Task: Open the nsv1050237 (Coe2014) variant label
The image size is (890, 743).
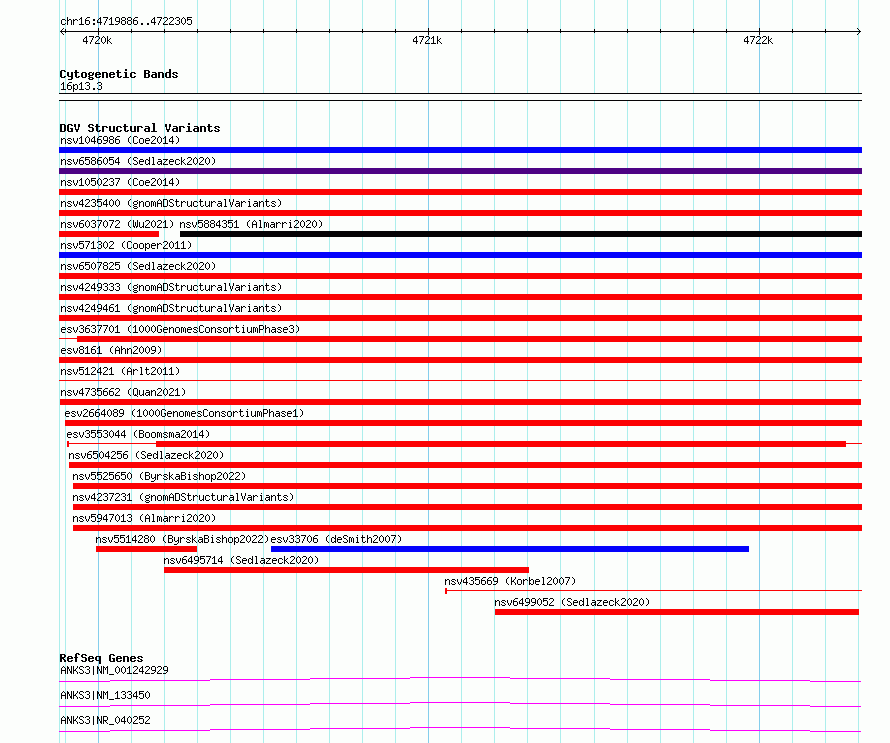Action: tap(120, 182)
